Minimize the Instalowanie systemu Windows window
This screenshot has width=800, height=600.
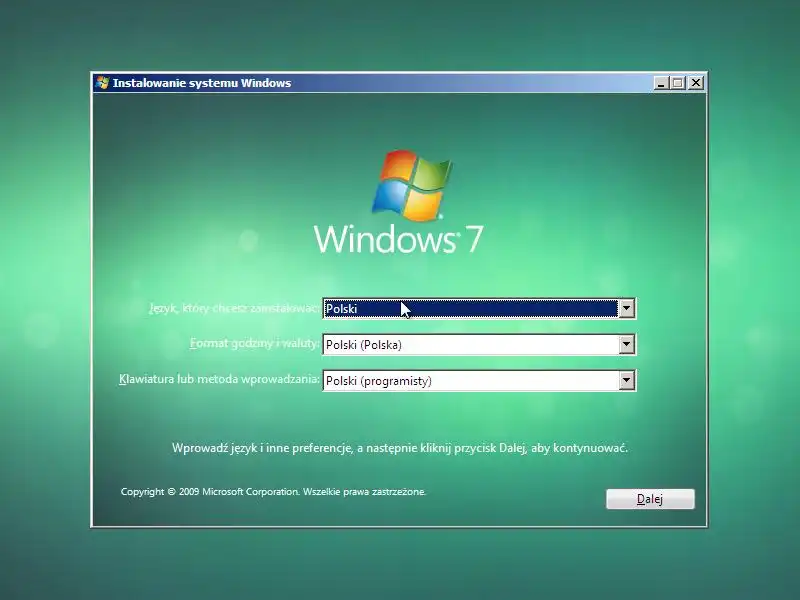coord(661,83)
